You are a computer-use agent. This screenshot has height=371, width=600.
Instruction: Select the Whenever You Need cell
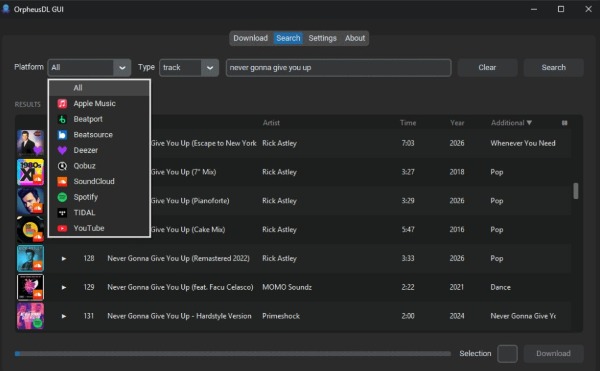(523, 143)
